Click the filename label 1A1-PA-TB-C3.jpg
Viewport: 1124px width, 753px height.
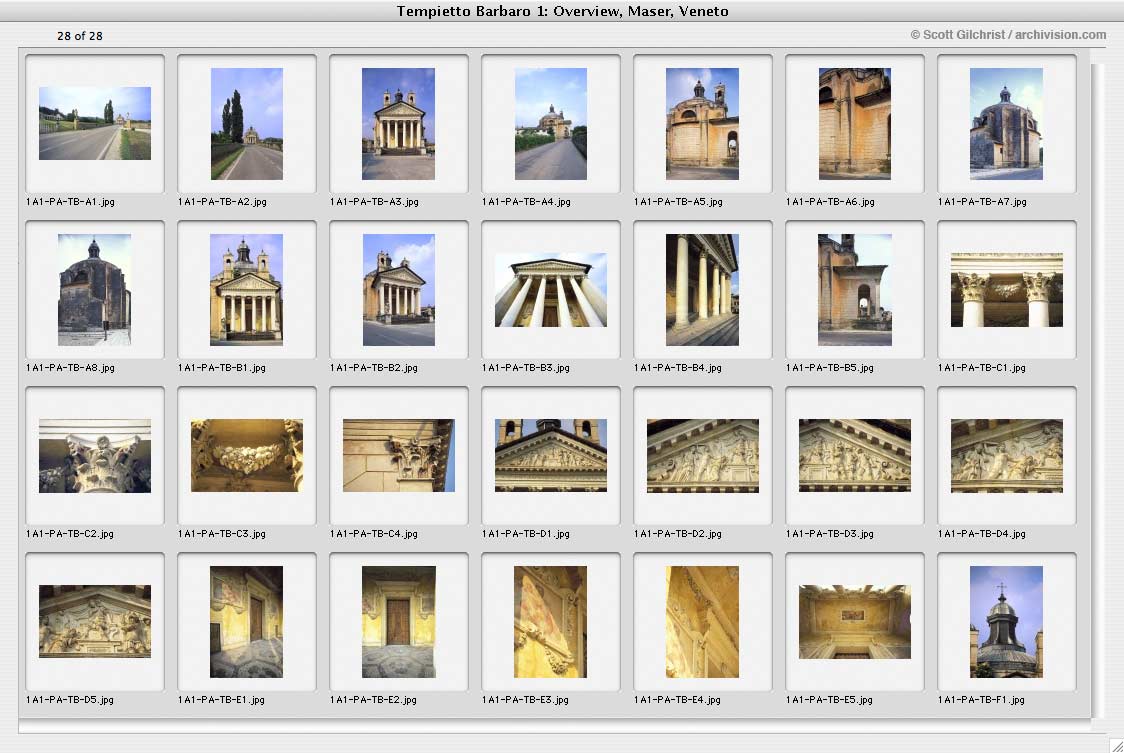click(x=222, y=534)
